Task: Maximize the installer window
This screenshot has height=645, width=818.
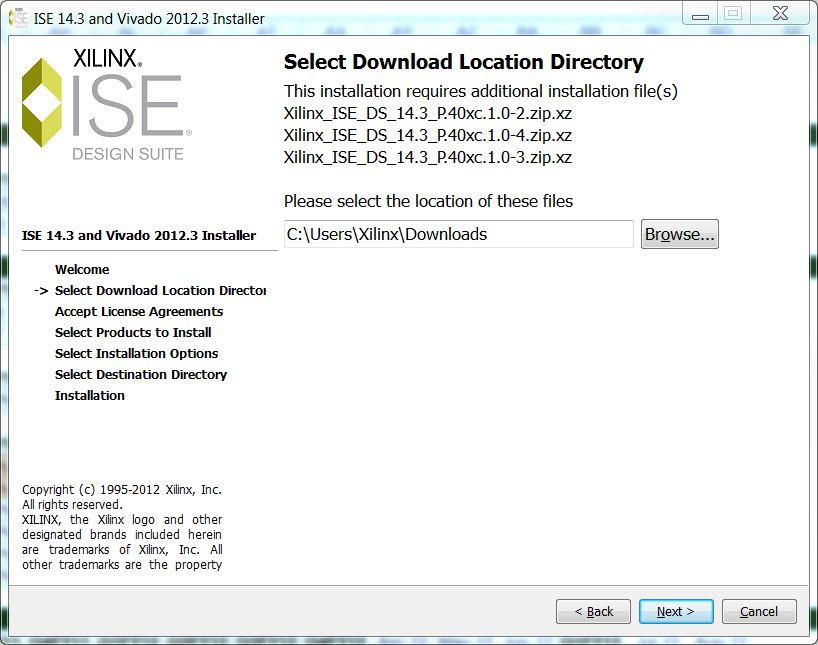Action: [733, 13]
